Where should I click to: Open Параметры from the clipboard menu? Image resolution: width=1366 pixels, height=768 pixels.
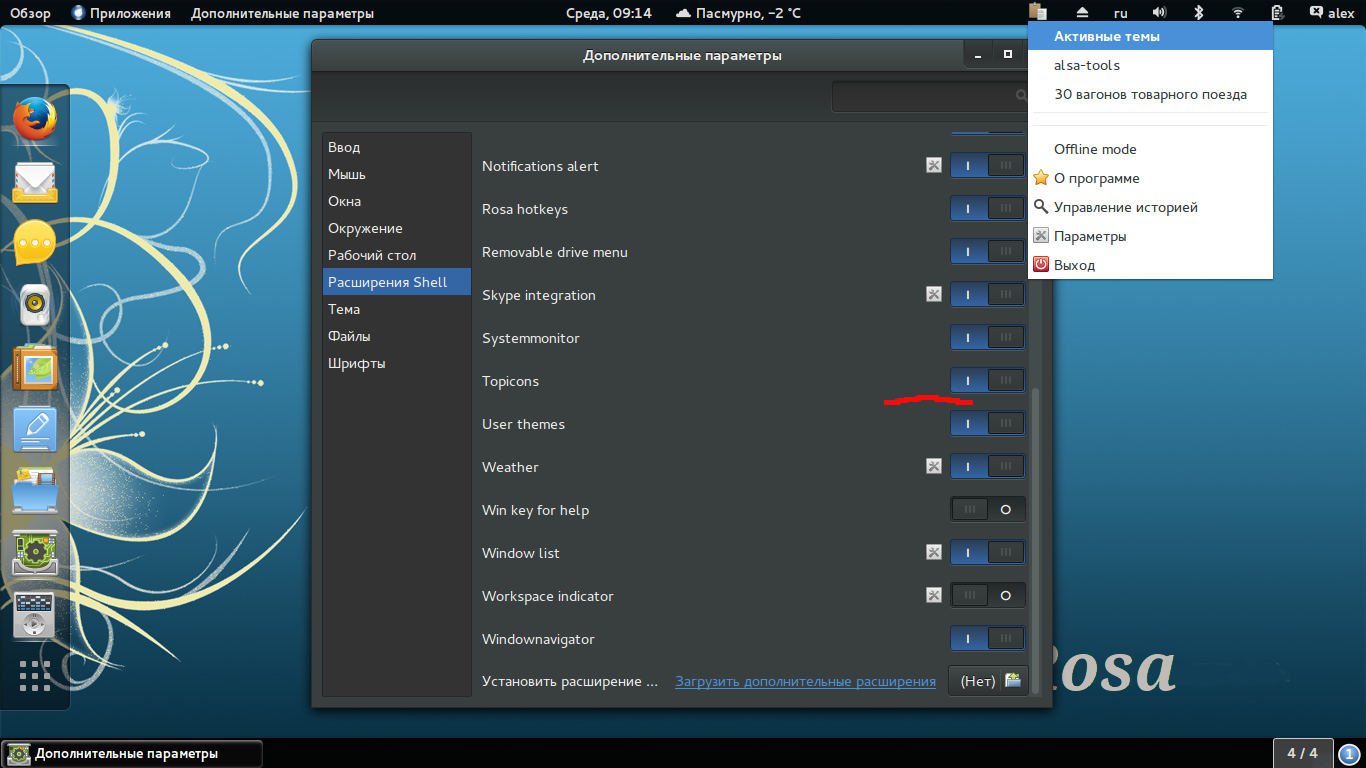tap(1150, 236)
